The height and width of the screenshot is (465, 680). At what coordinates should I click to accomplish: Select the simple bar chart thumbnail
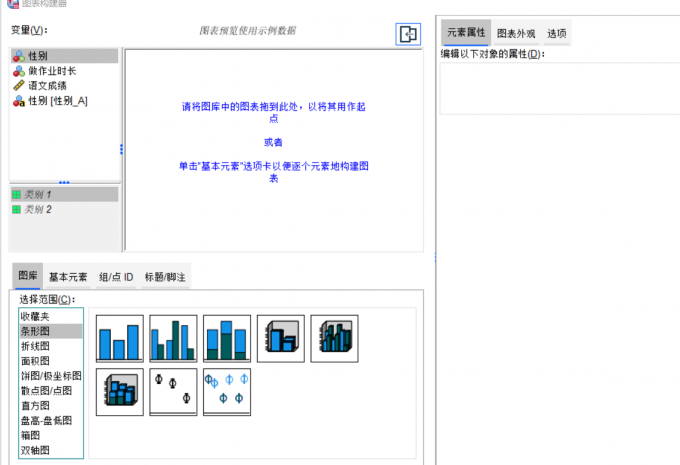coord(120,339)
